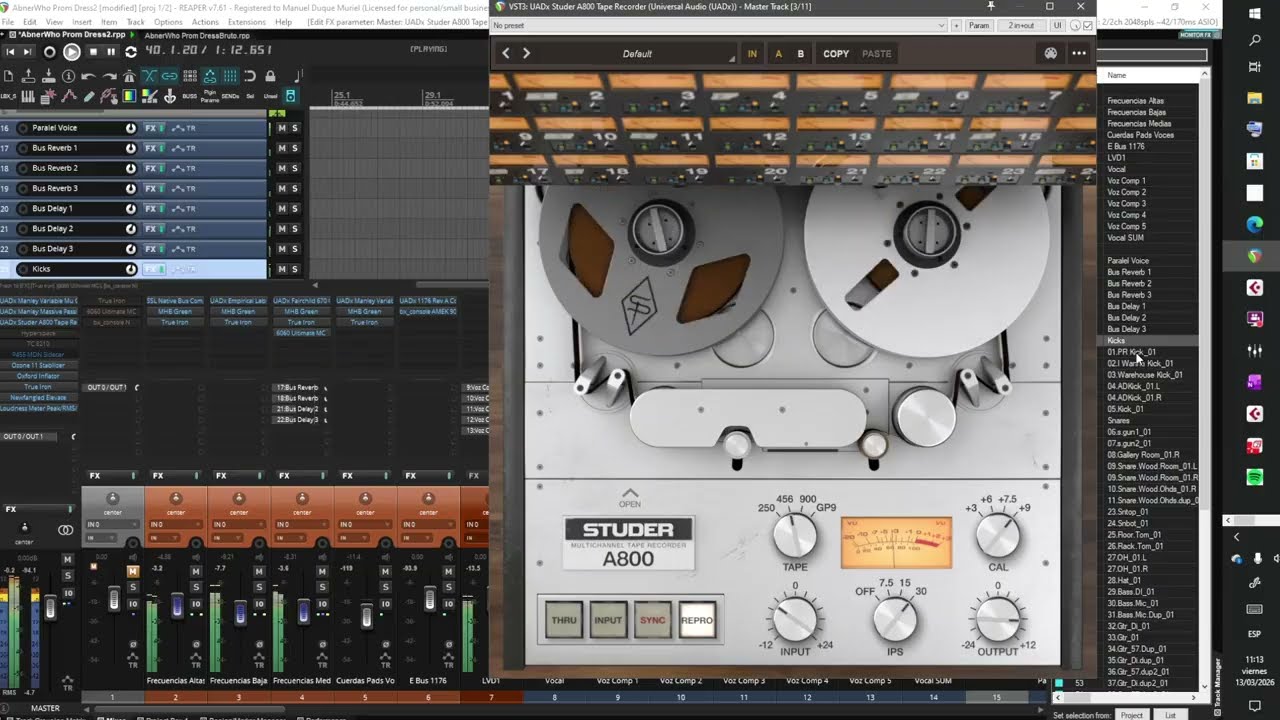Click the transport Record button
1280x720 pixels.
click(x=50, y=52)
